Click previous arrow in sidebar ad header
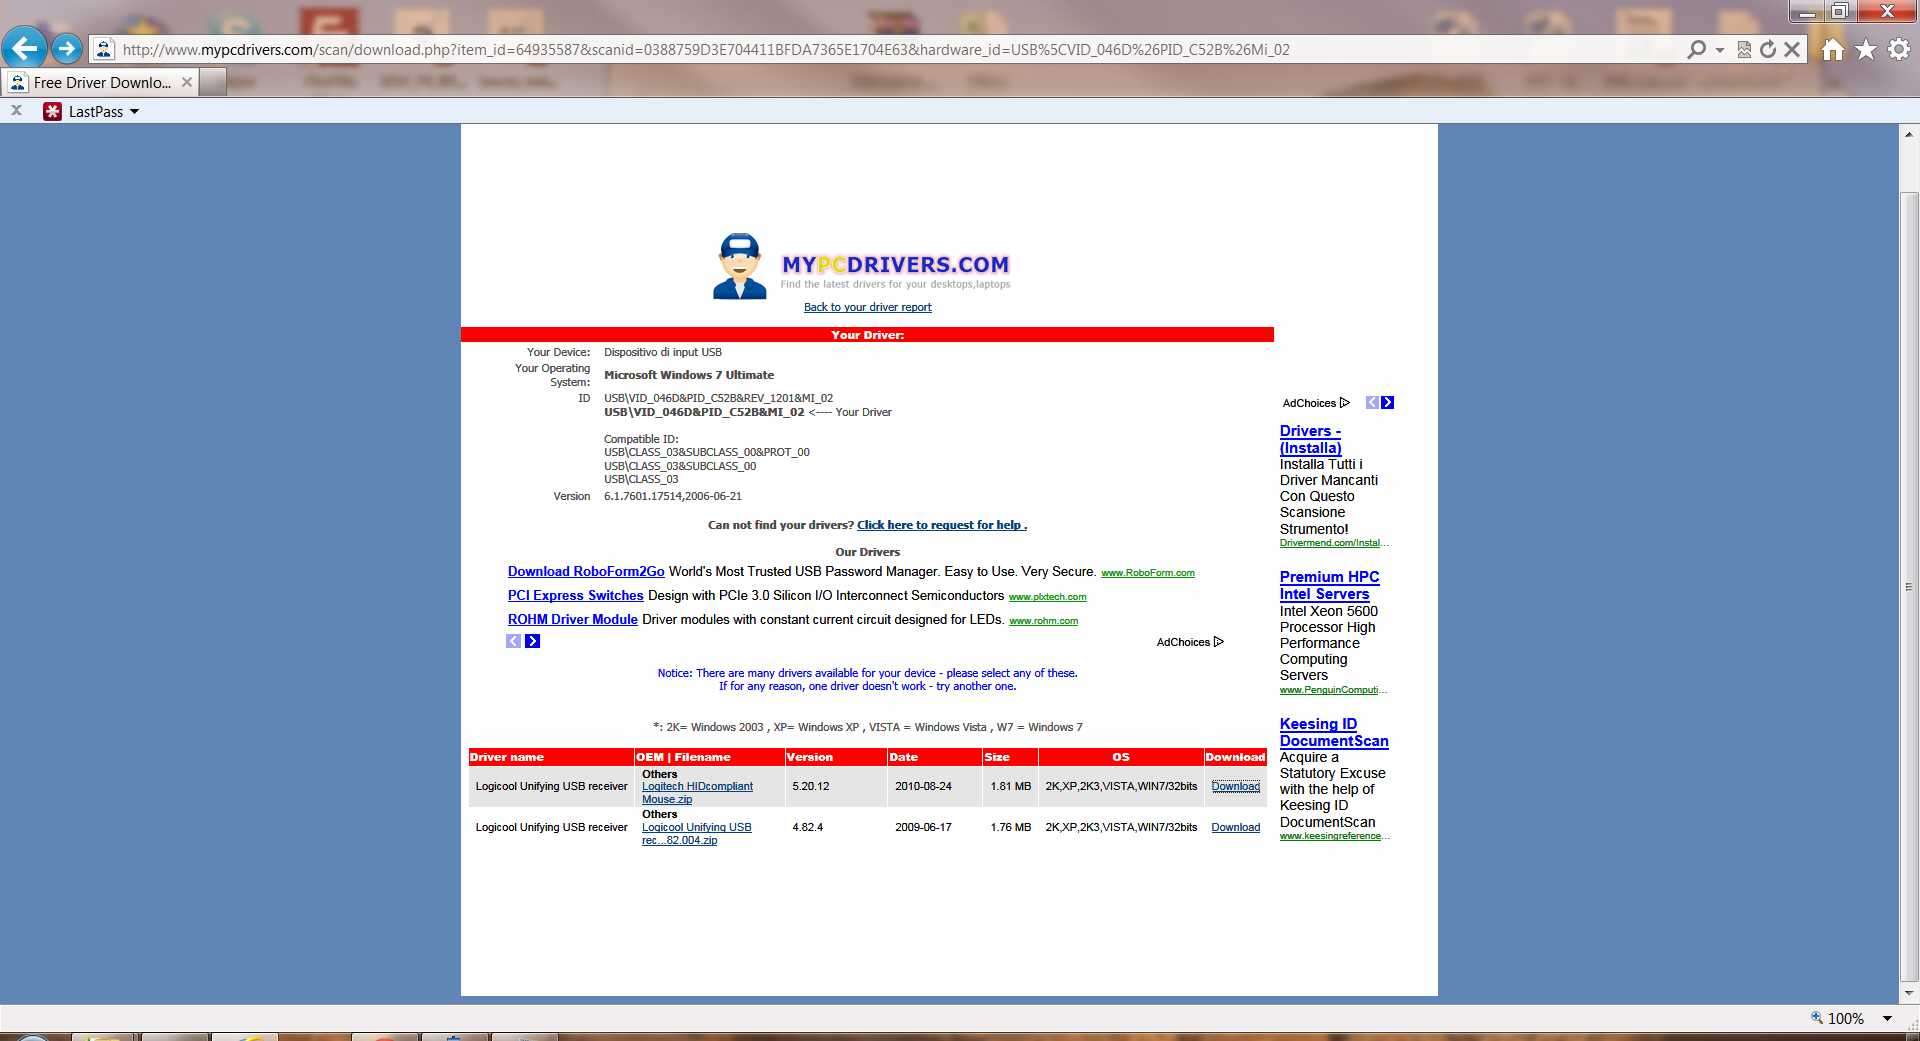 pos(1372,402)
